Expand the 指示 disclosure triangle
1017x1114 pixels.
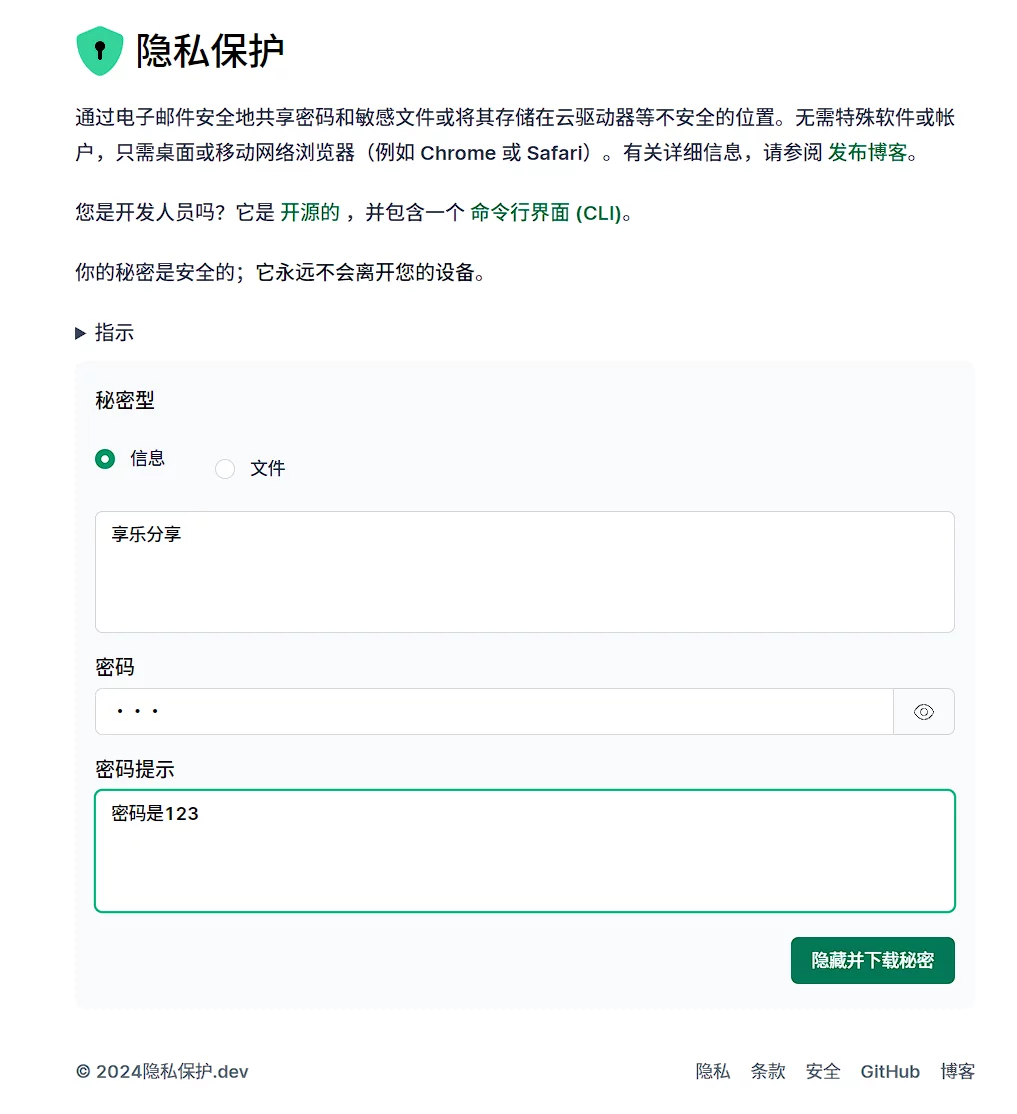point(81,334)
